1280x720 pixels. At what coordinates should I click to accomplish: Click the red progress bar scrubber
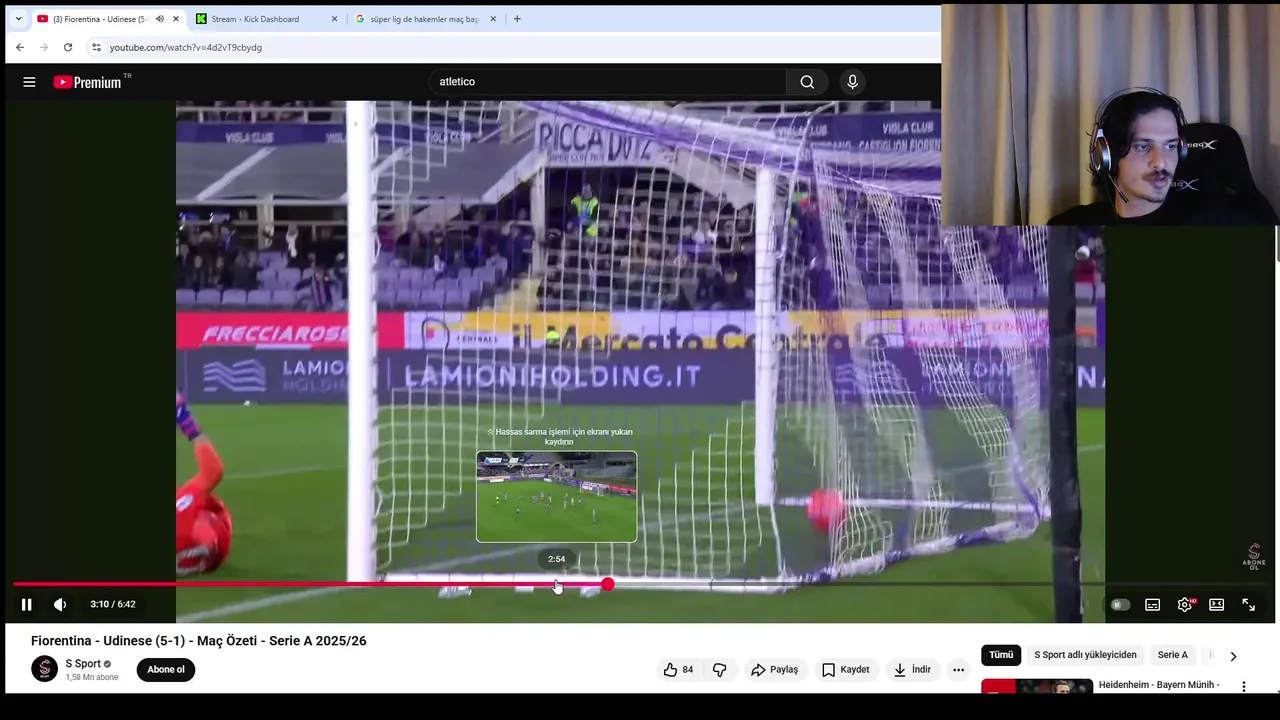[608, 584]
